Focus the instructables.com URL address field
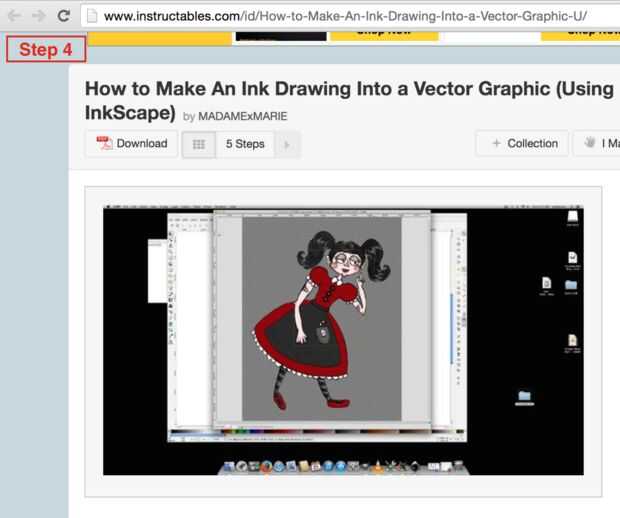The image size is (620, 518). point(350,16)
